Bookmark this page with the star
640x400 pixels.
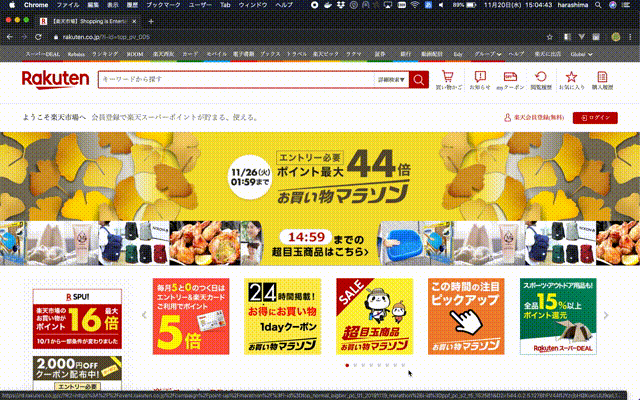click(x=550, y=37)
